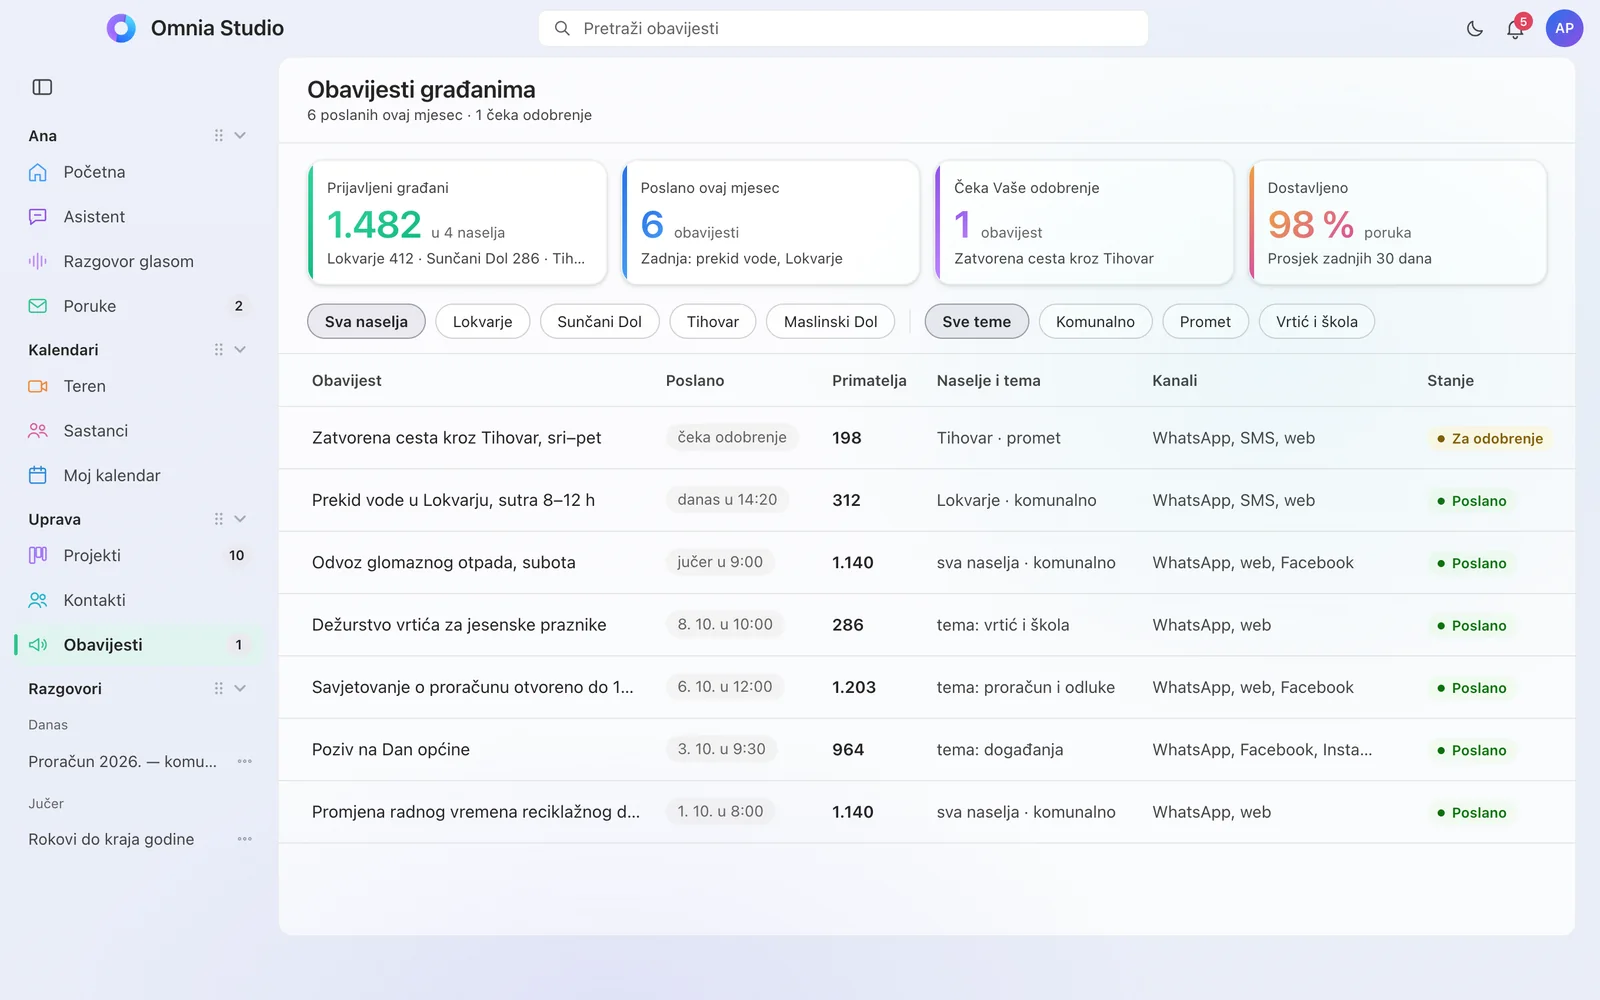
Task: Click the Omnia Studio logo
Action: [x=121, y=28]
